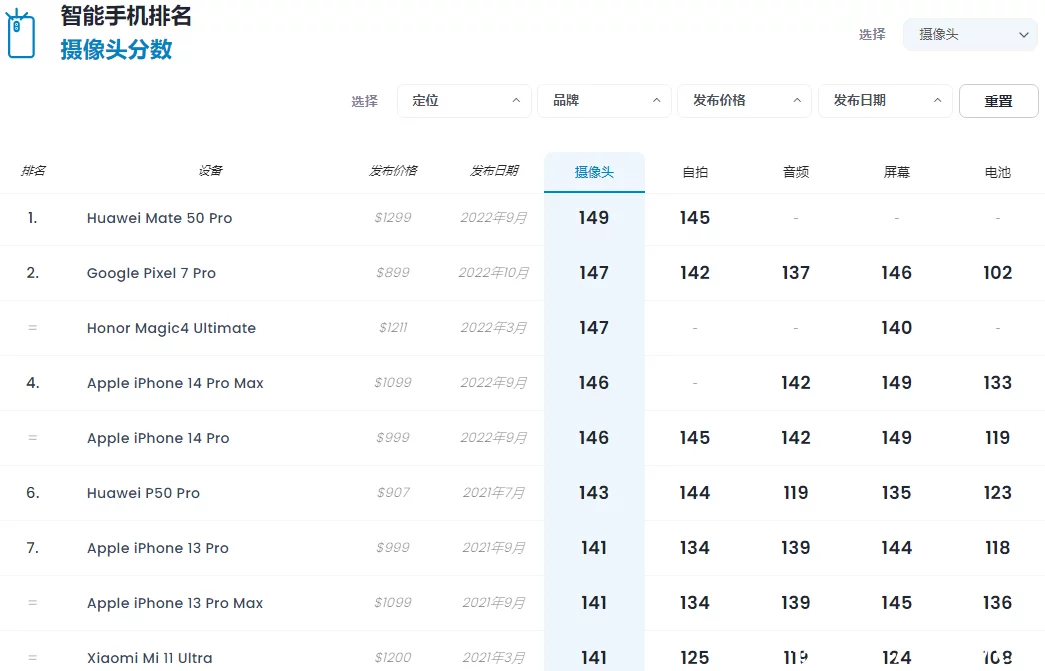Click camera score 149 for Huawei Mate 50 Pro

click(594, 218)
